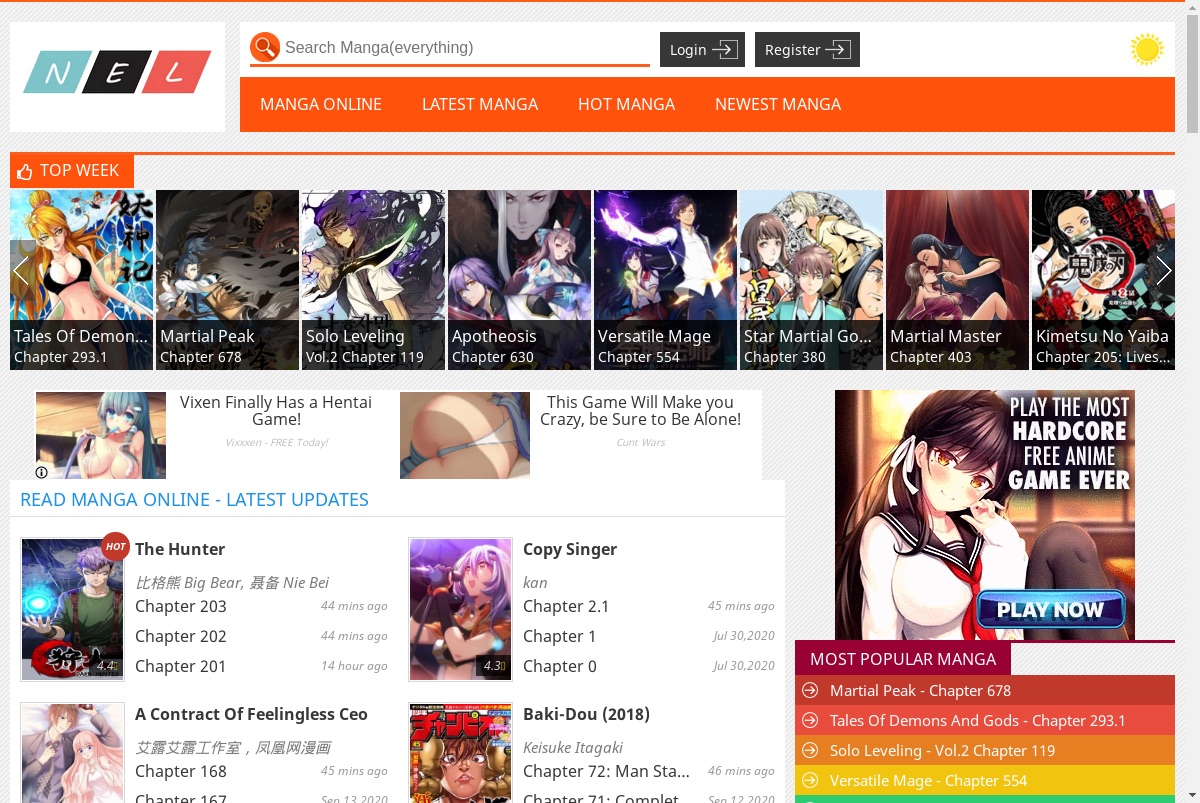Open LATEST MANGA menu item

tap(480, 104)
